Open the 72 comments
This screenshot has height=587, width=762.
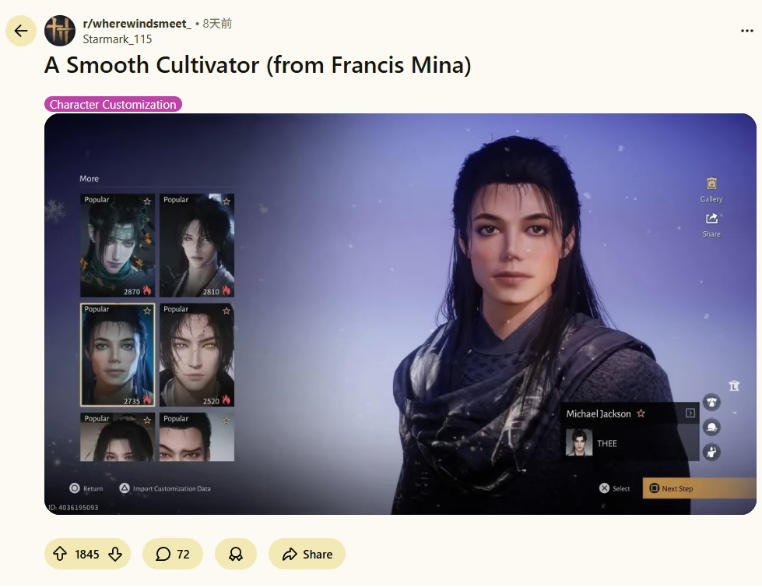[x=173, y=554]
